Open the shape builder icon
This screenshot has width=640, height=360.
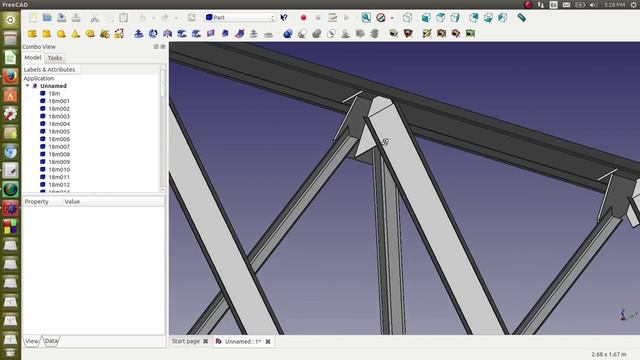click(119, 33)
